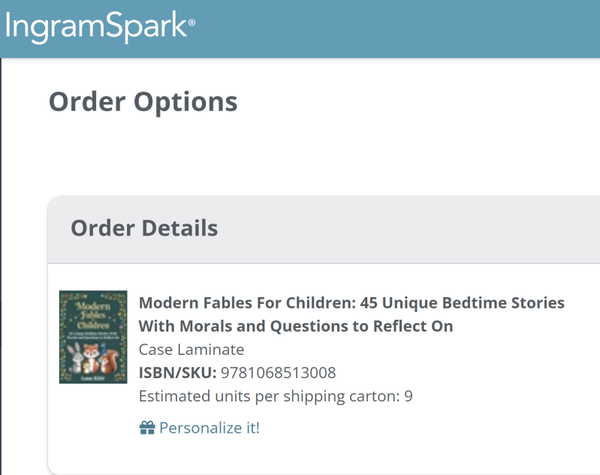Click the Personalize it! link
The width and height of the screenshot is (600, 475).
(x=209, y=428)
